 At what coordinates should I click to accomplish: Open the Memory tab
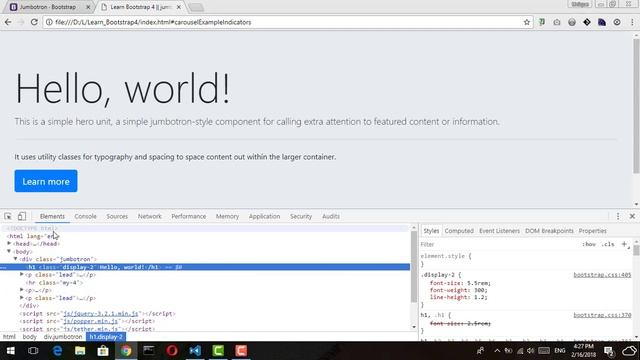[227, 216]
